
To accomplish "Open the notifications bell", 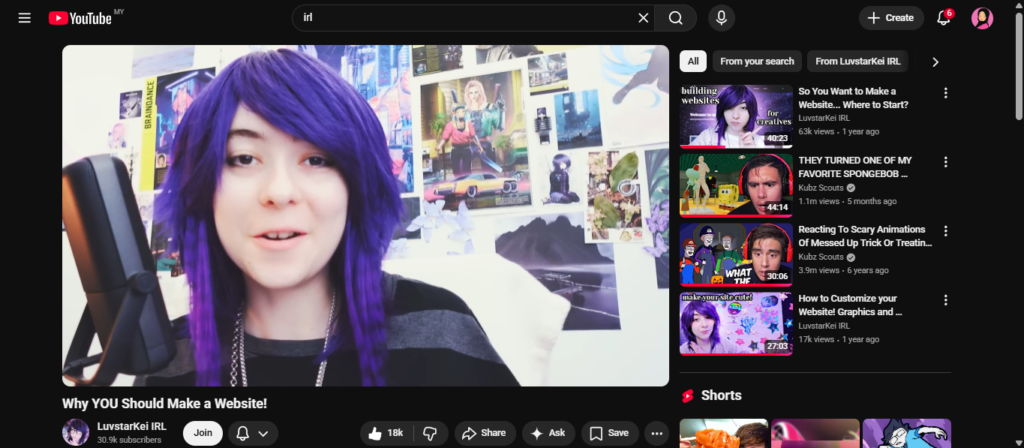I will pos(943,18).
